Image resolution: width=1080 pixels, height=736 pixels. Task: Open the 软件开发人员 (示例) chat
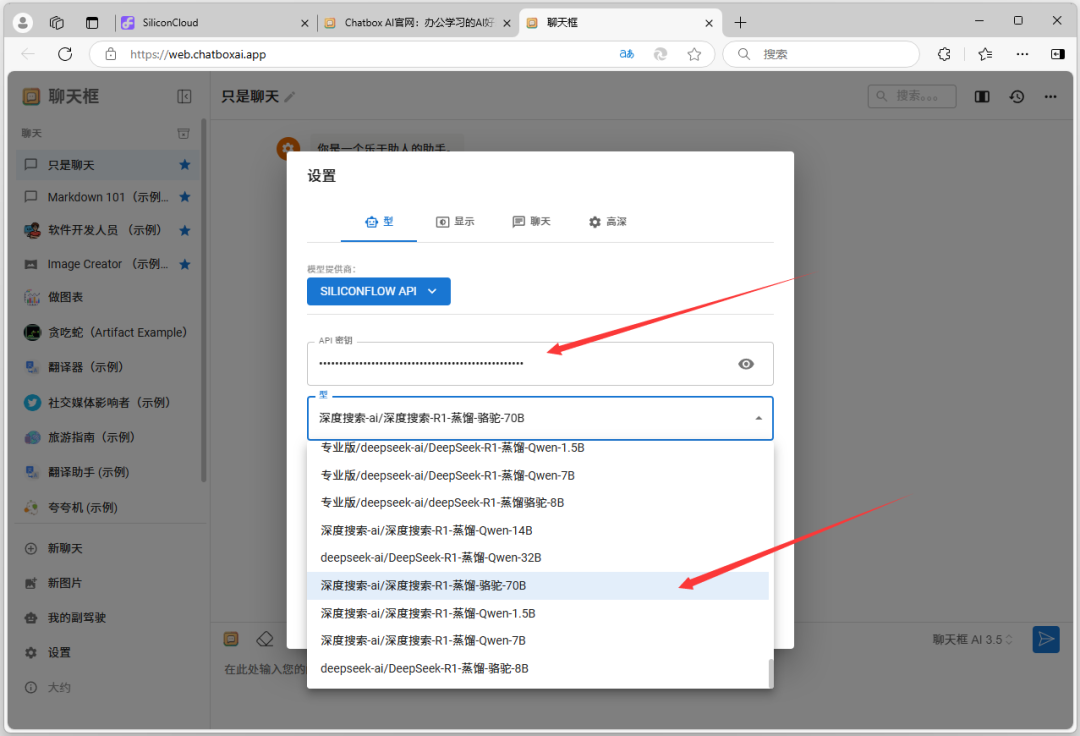(x=108, y=230)
